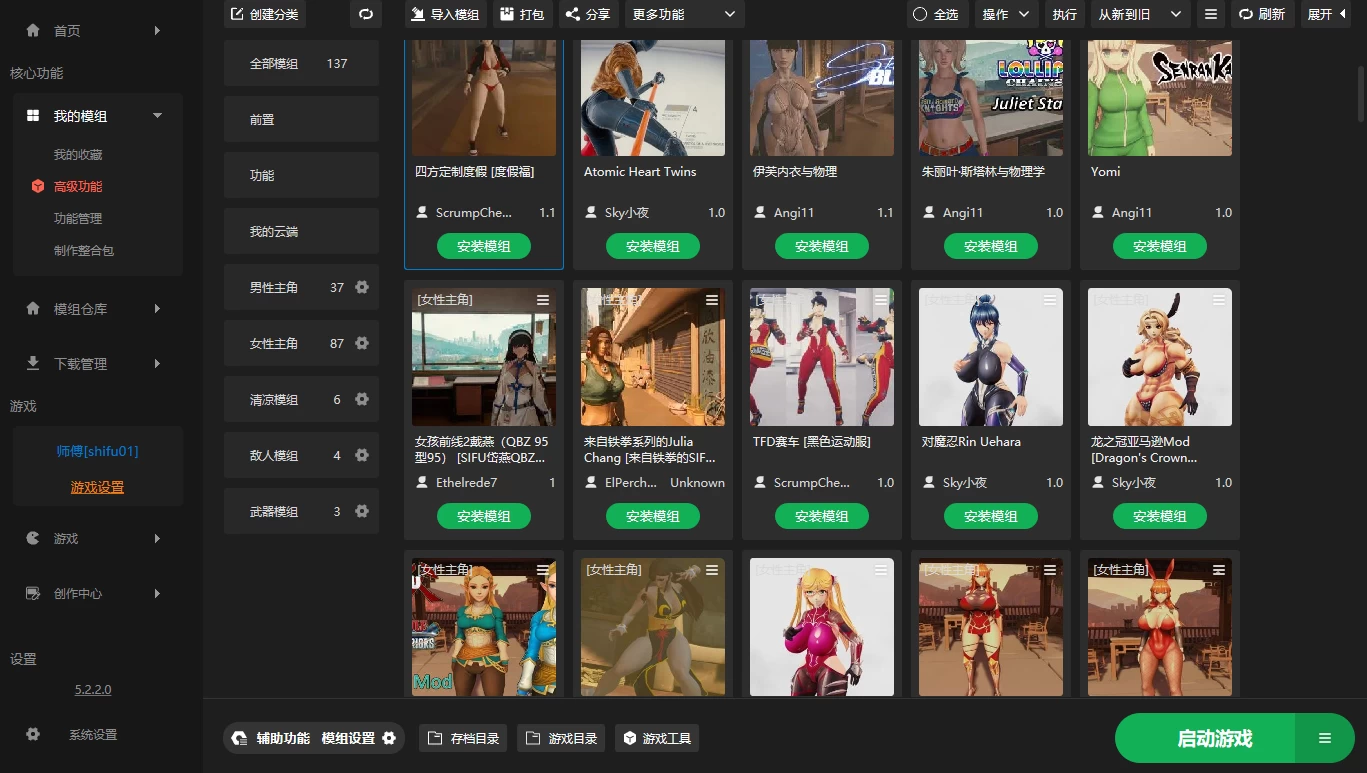Viewport: 1367px width, 773px height.
Task: Install the Atomic Heart Twins mod
Action: click(653, 246)
